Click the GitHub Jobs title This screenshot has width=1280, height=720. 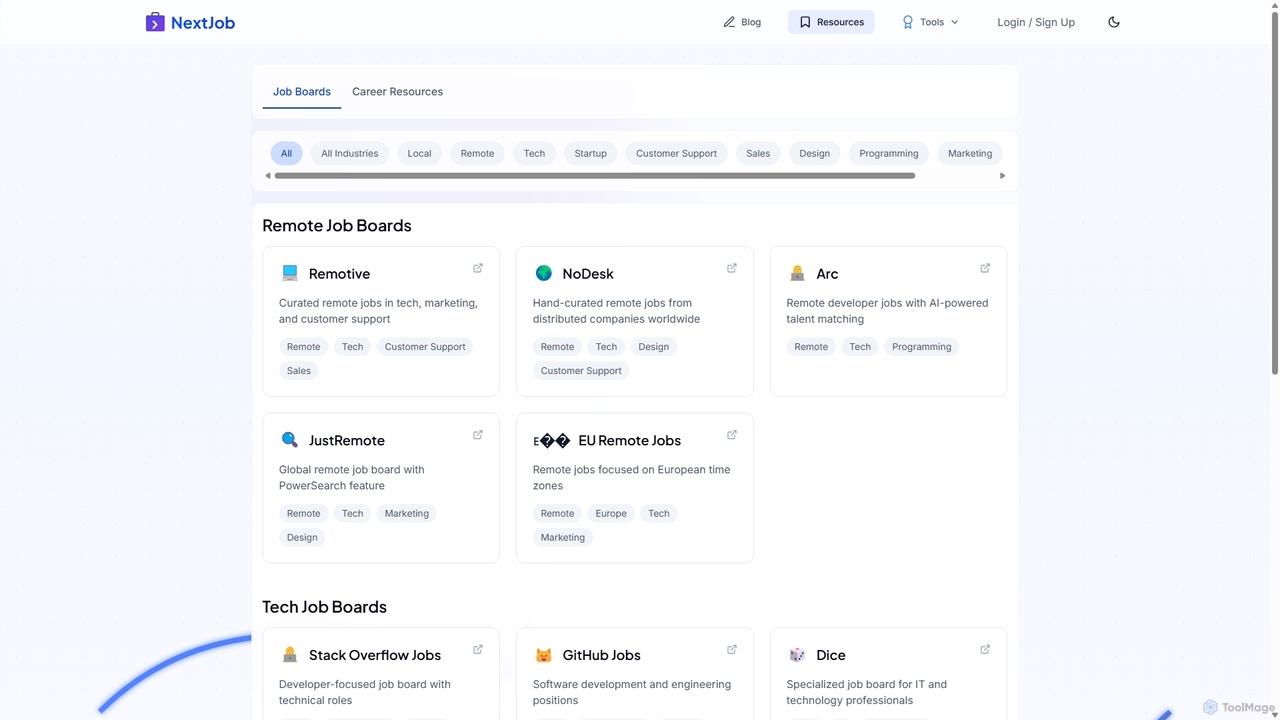tap(602, 655)
